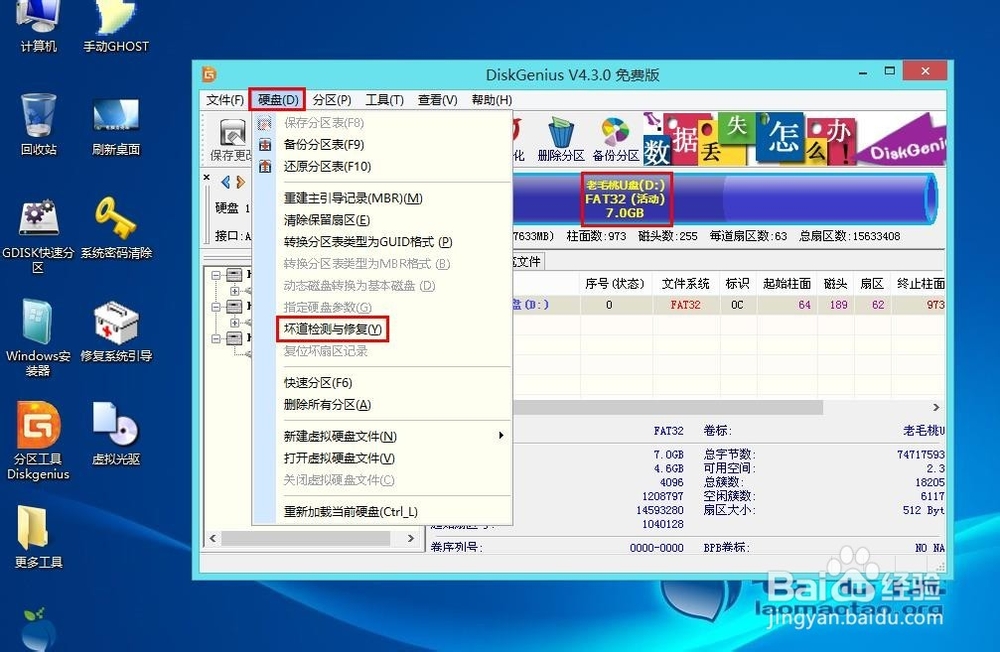
Task: Open the 分区(P) menu
Action: 332,100
